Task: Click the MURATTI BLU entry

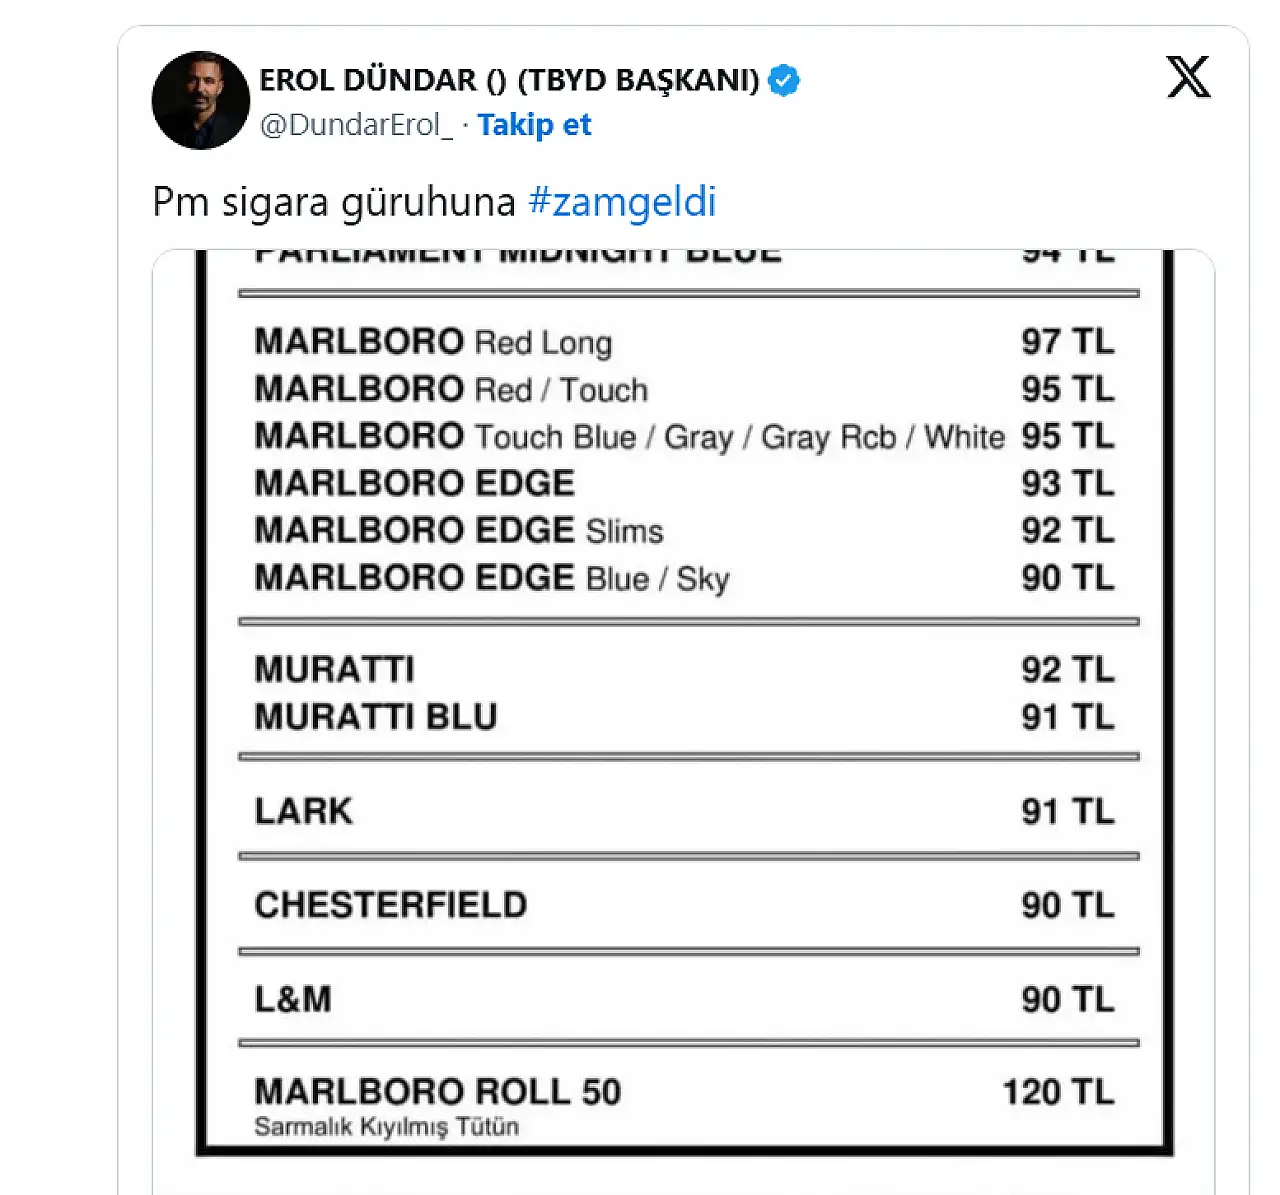Action: click(x=376, y=717)
